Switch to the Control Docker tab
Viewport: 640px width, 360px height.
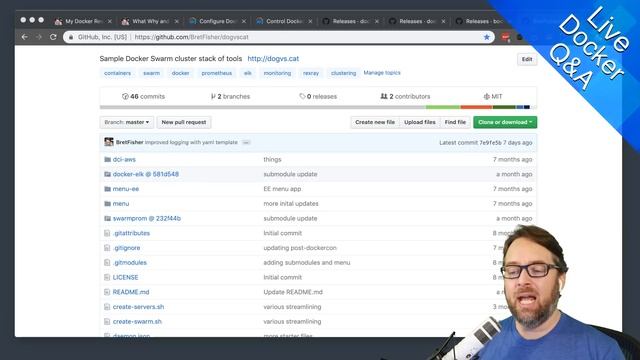point(284,21)
